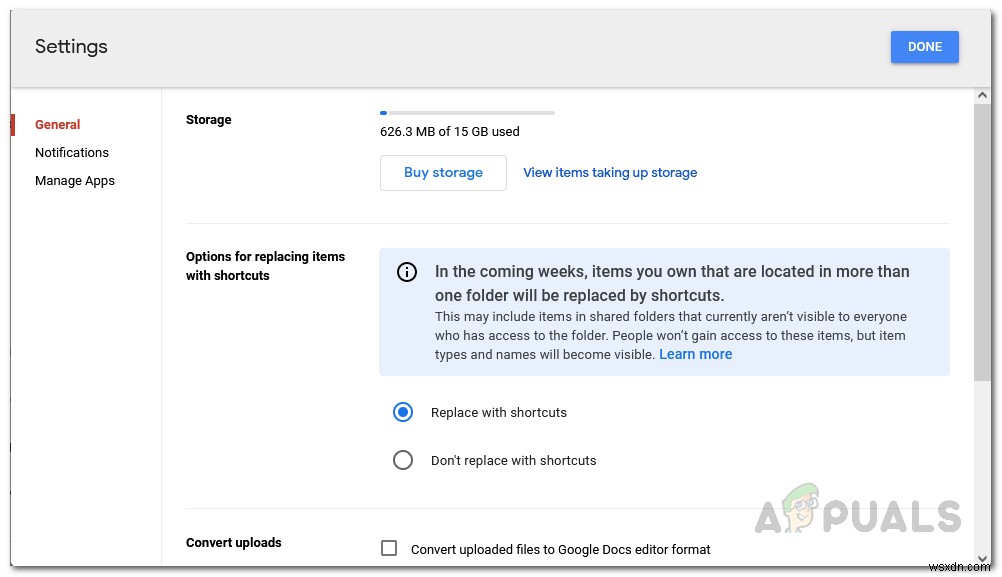Open the Manage Apps section

tap(75, 181)
